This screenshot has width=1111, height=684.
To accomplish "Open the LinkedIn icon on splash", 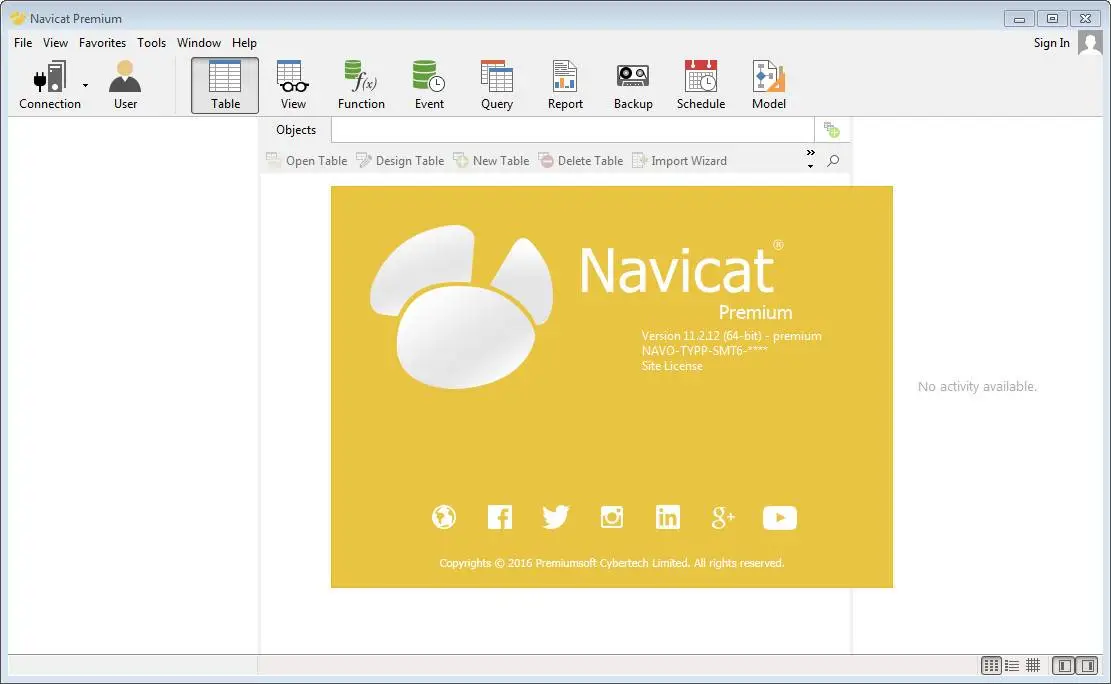I will (667, 517).
